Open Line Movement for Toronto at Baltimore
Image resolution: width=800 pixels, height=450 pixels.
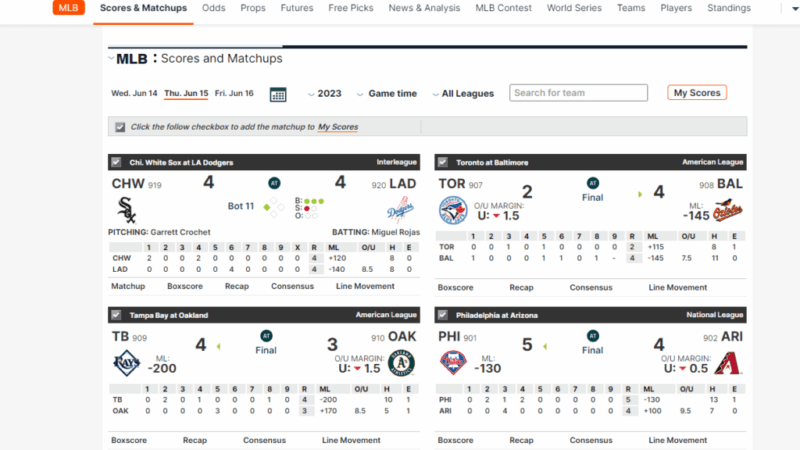[x=678, y=288]
